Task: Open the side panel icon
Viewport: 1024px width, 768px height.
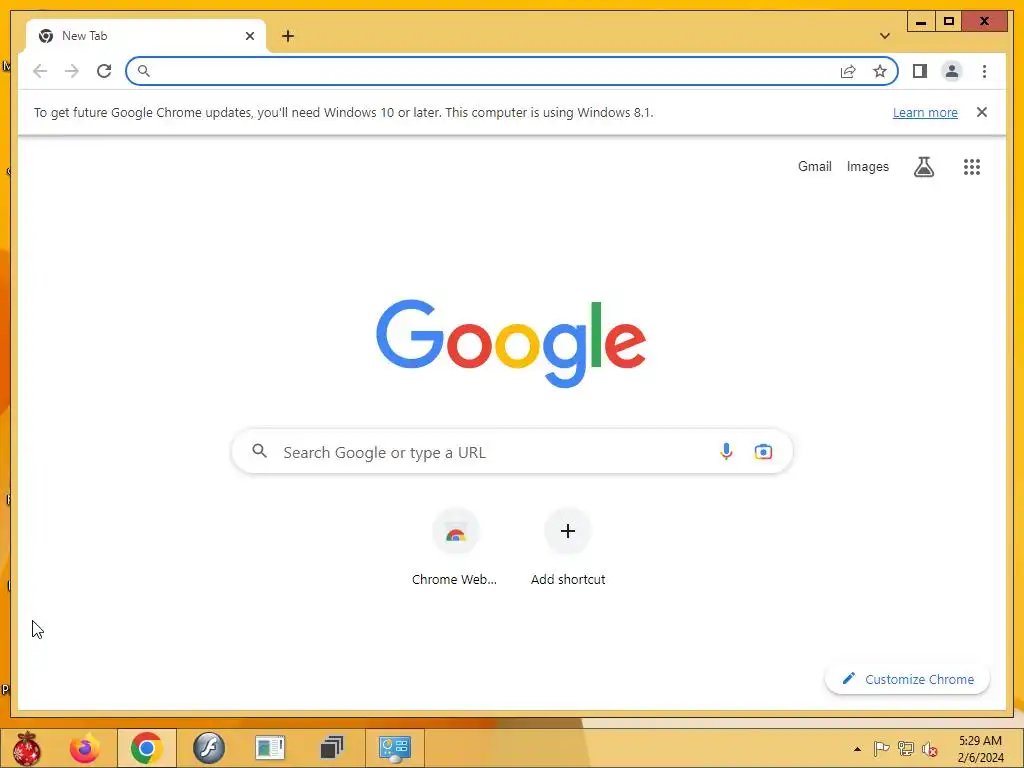Action: click(x=920, y=71)
